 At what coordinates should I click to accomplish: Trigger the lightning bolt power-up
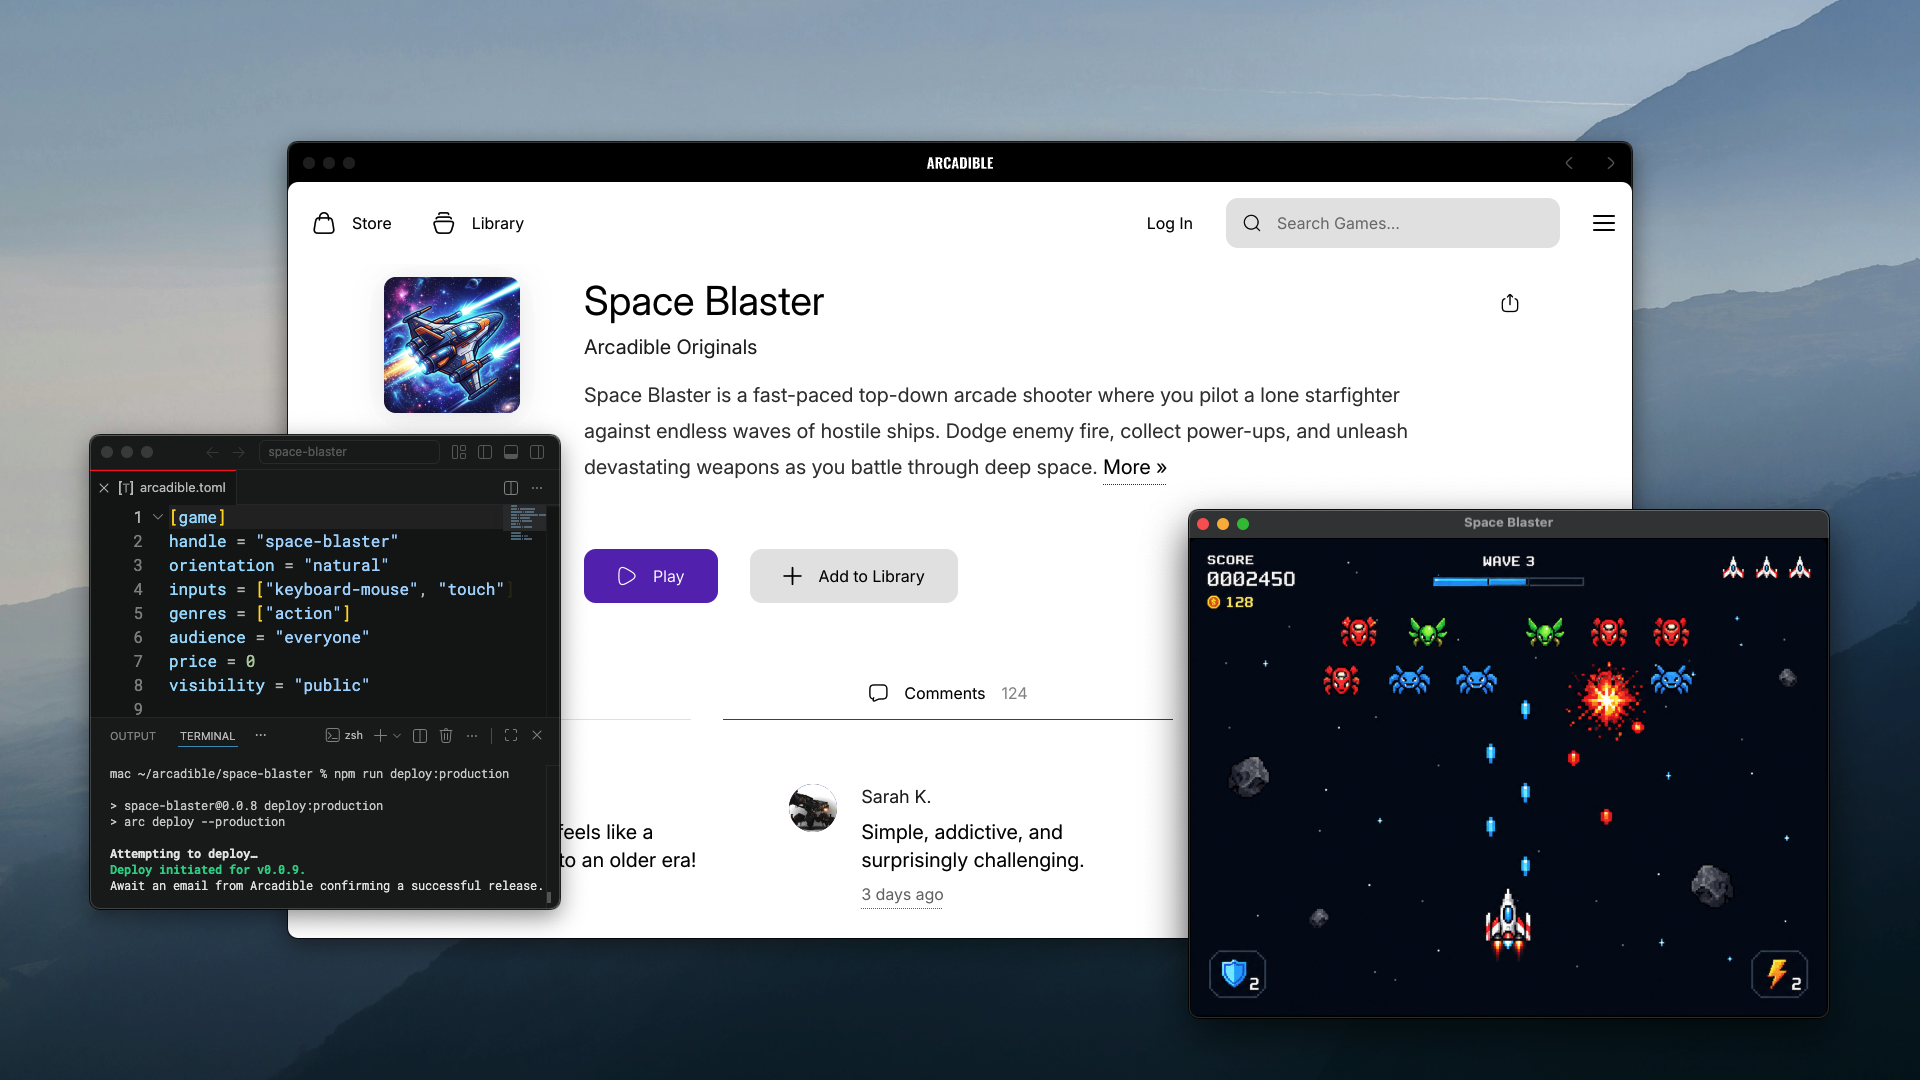[x=1780, y=974]
